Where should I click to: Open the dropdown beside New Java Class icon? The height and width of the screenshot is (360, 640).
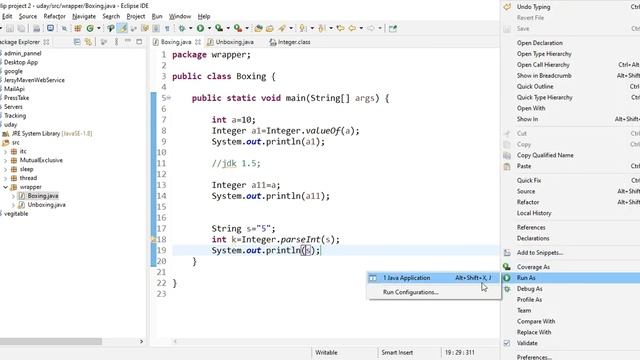(x=98, y=28)
